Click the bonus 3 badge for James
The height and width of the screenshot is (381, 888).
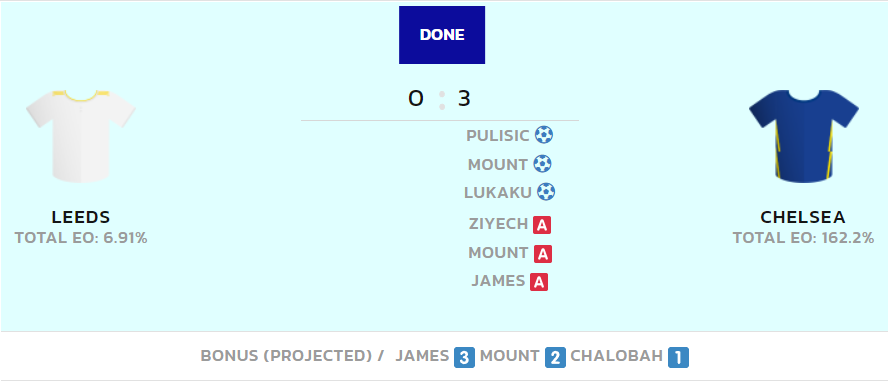[x=464, y=357]
